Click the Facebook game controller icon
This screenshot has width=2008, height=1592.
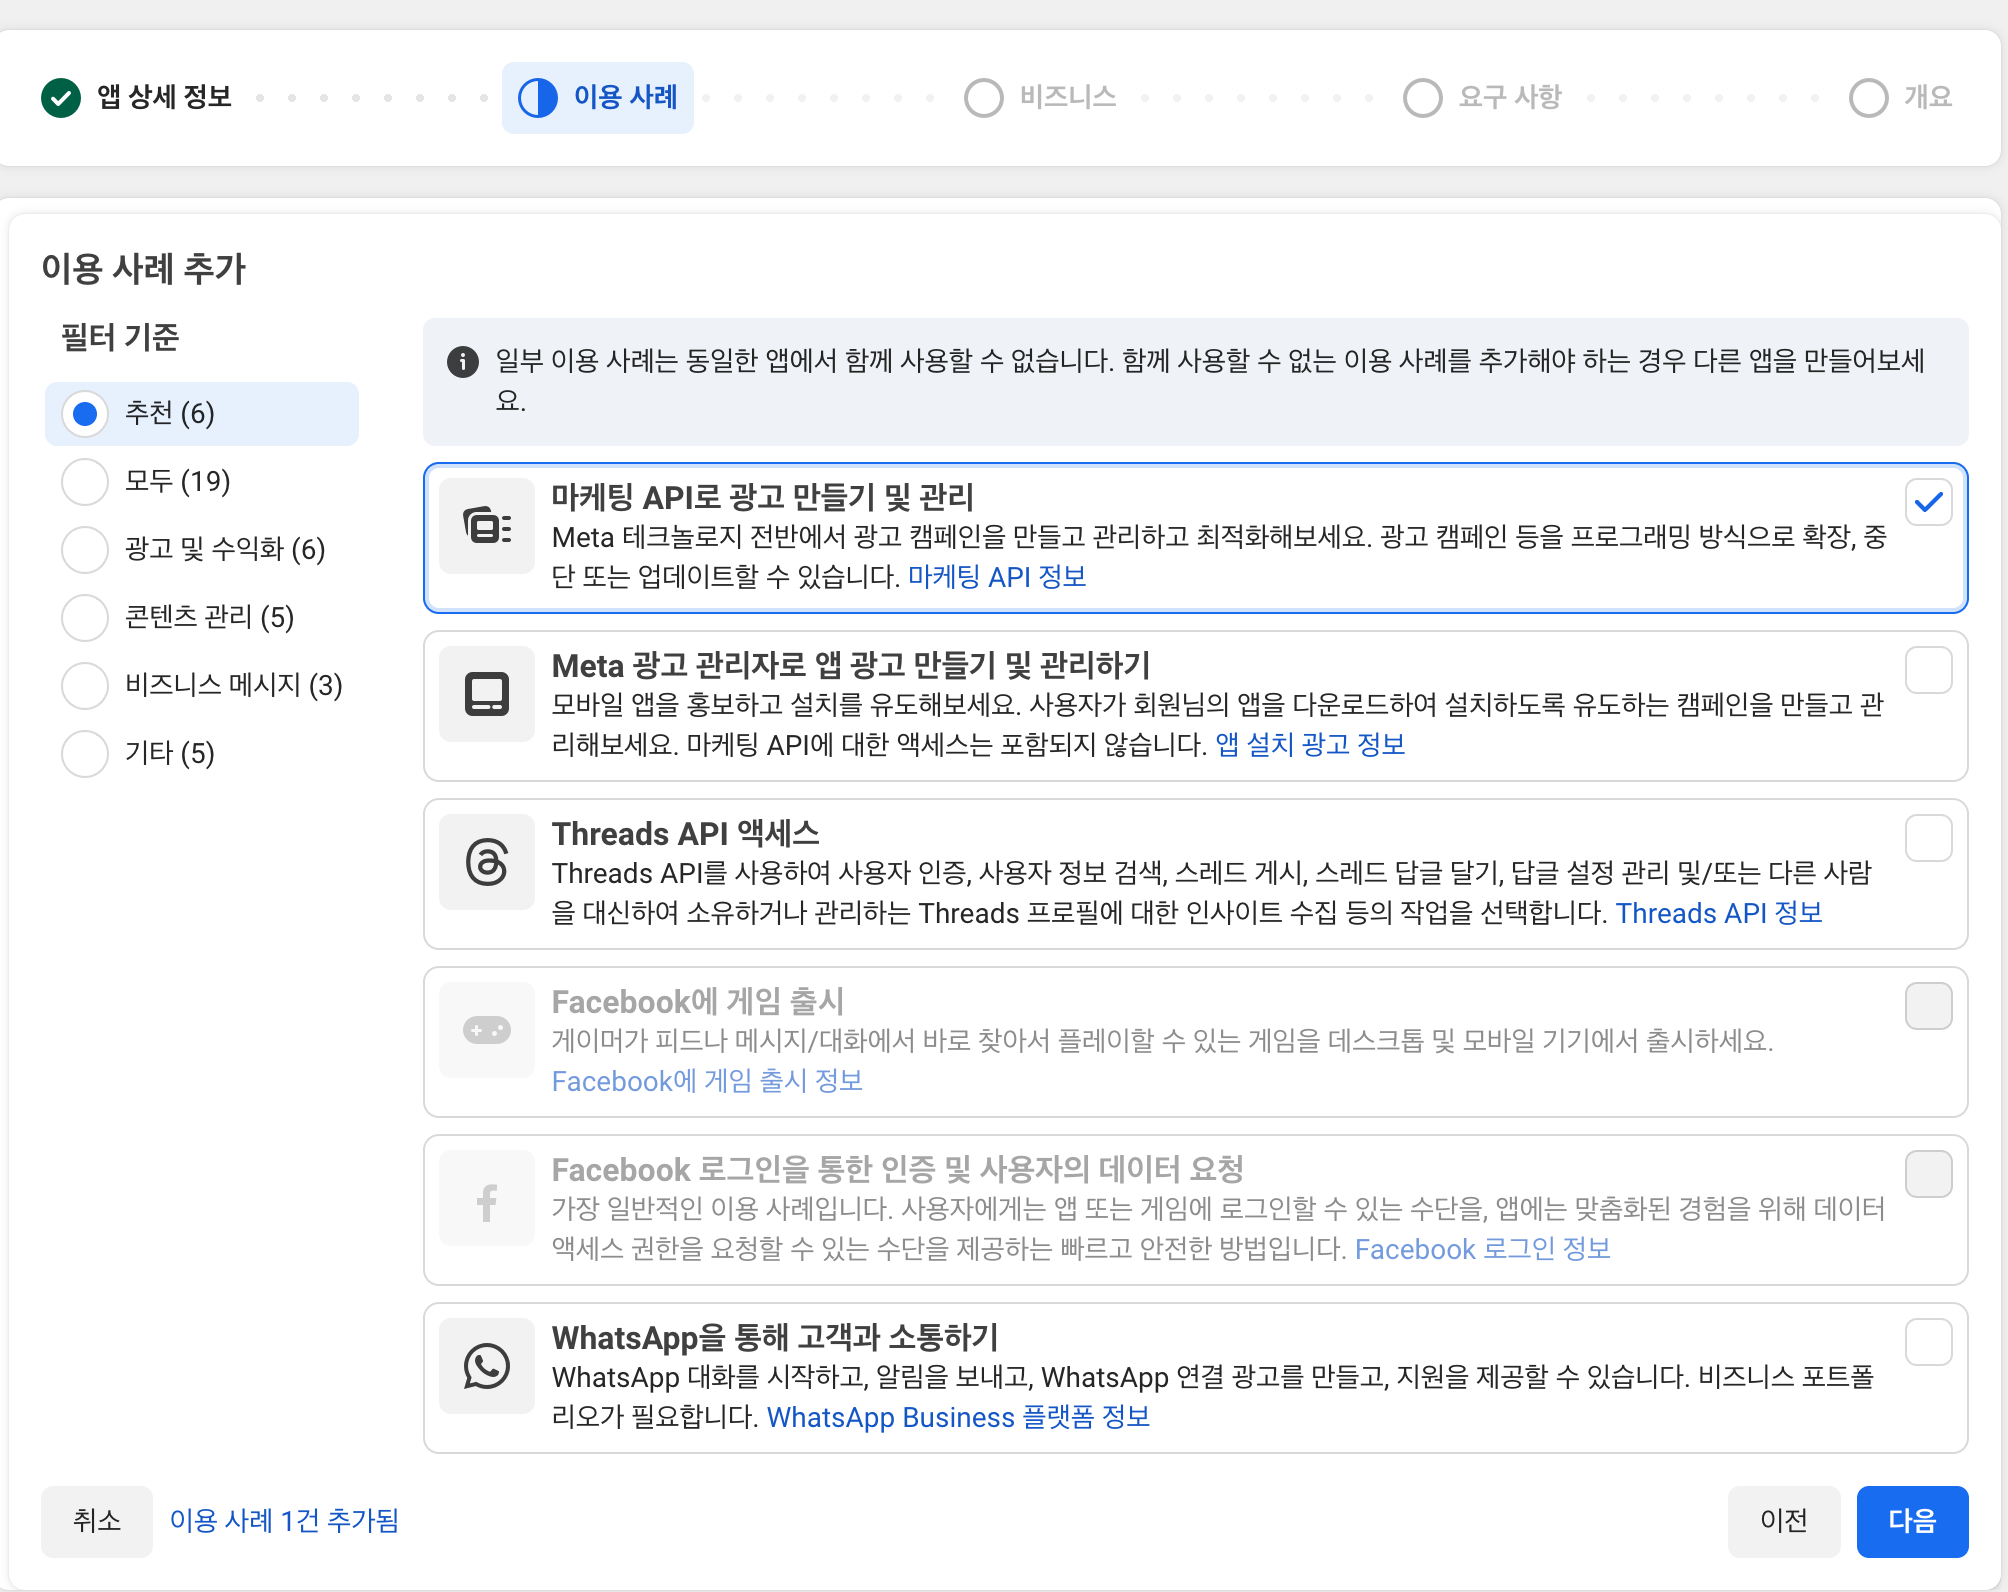tap(487, 1030)
